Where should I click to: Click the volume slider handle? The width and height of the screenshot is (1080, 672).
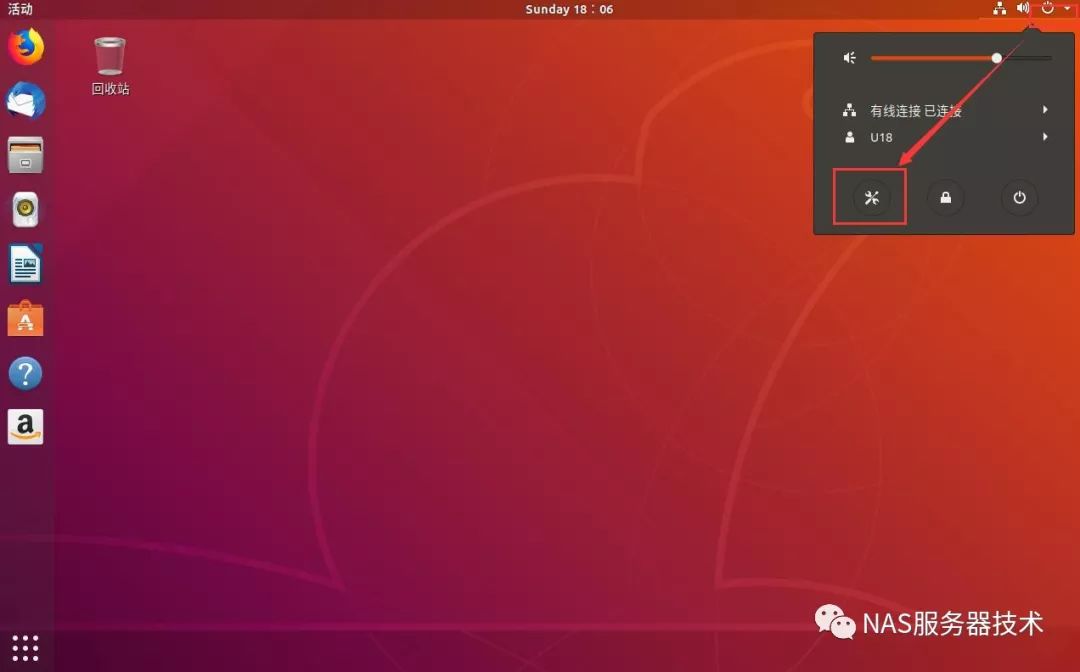tap(997, 58)
